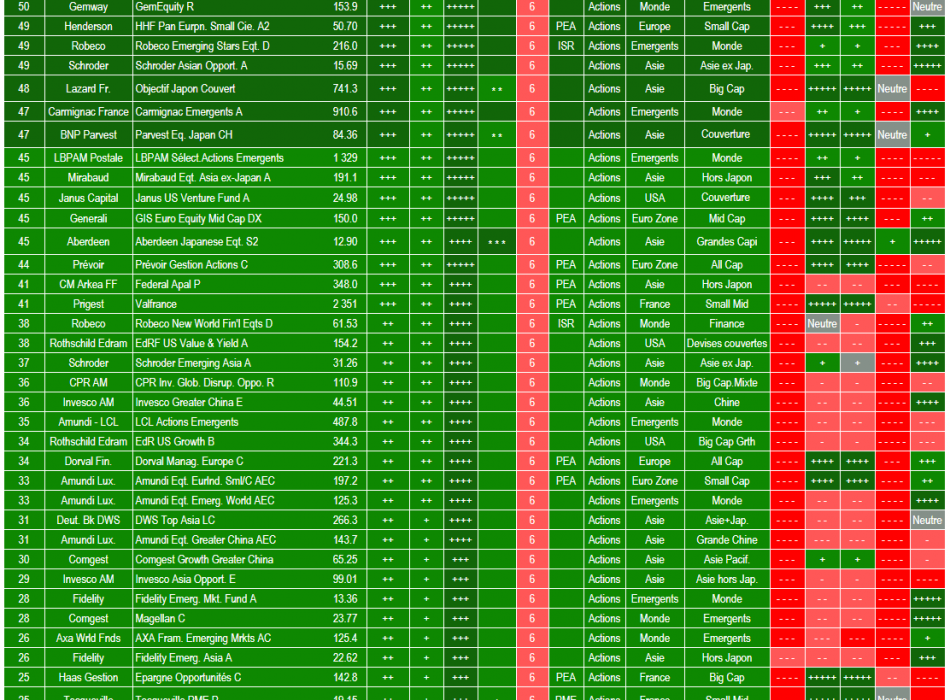
Task: Select EdR US Growth B fund
Action: [175, 441]
